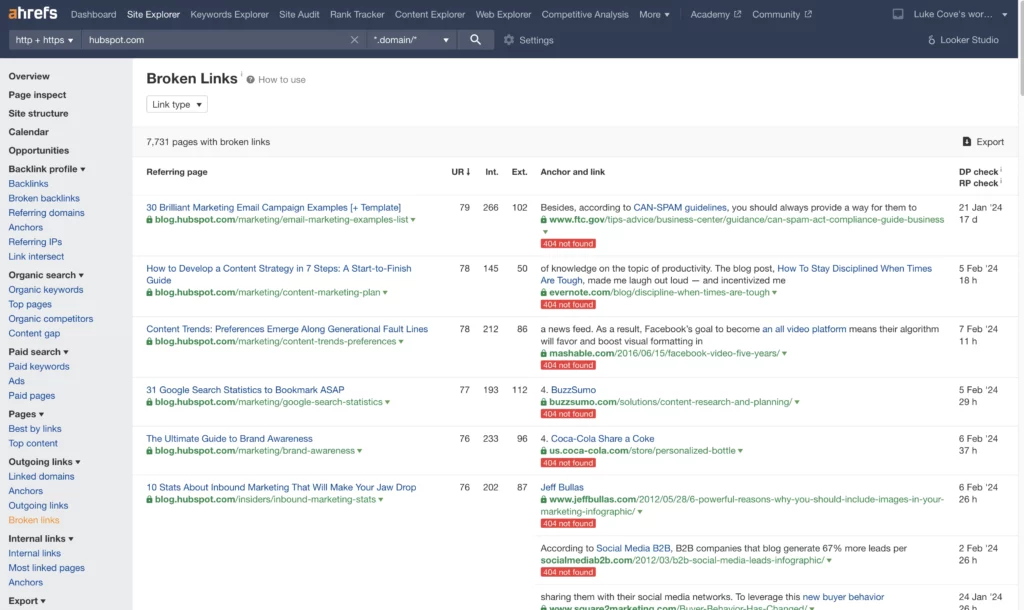Expand the More menu in top navigation
1024x610 pixels.
(x=654, y=14)
